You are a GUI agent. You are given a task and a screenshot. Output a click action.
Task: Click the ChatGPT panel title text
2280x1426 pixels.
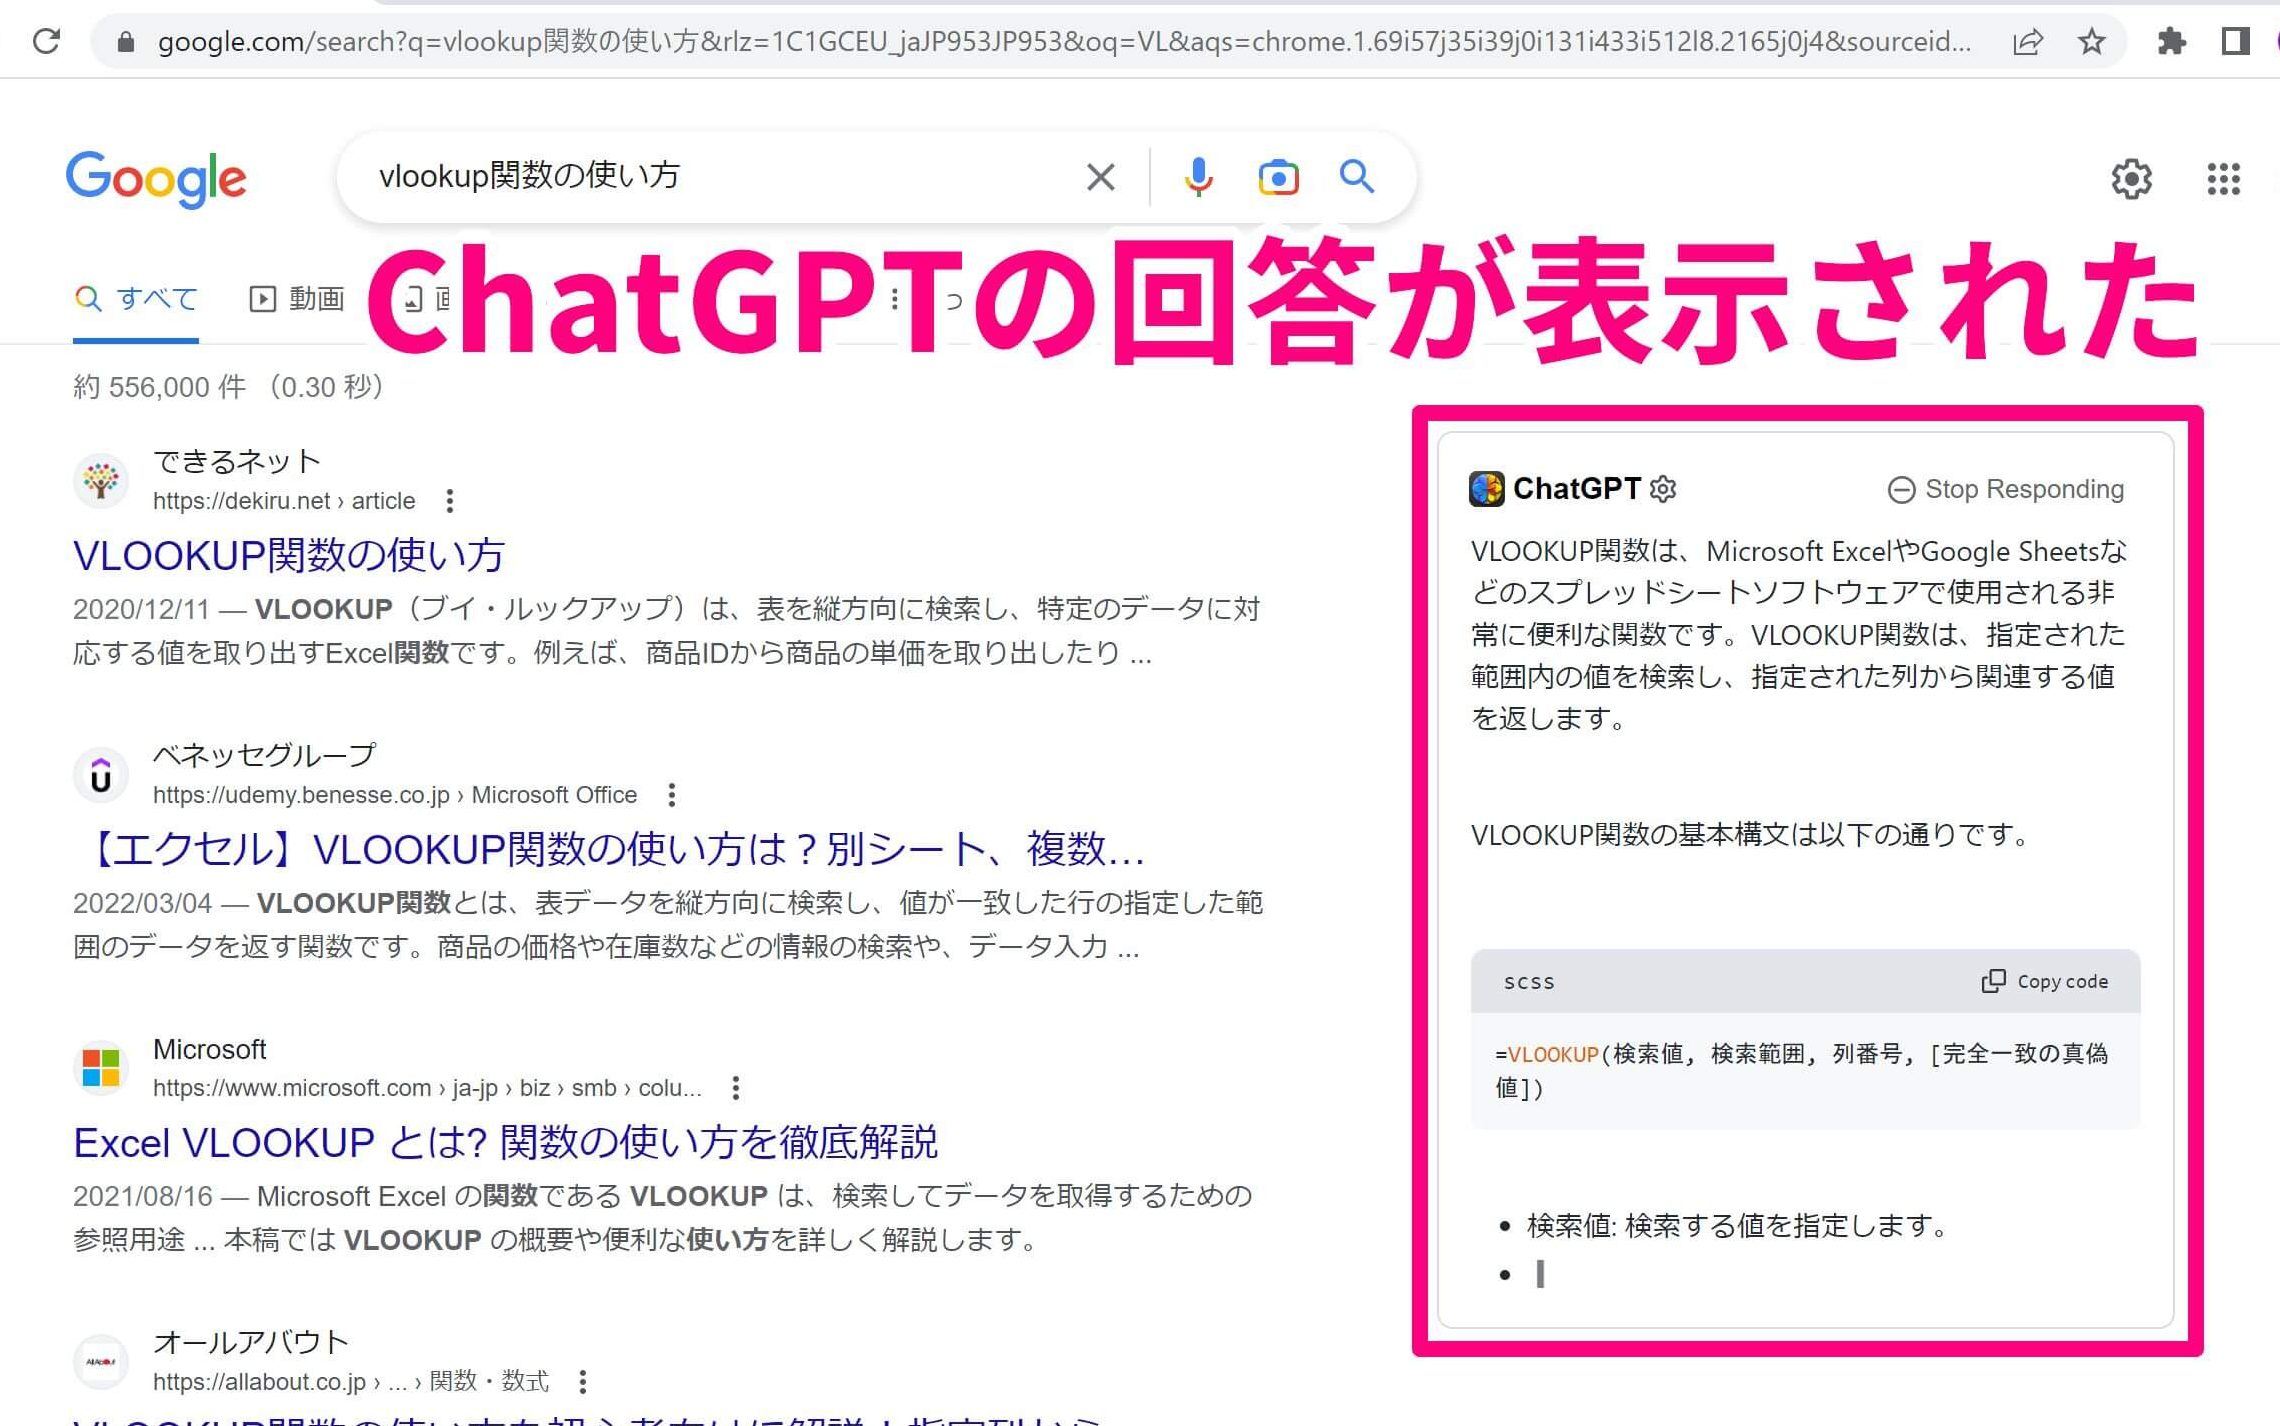pyautogui.click(x=1576, y=489)
